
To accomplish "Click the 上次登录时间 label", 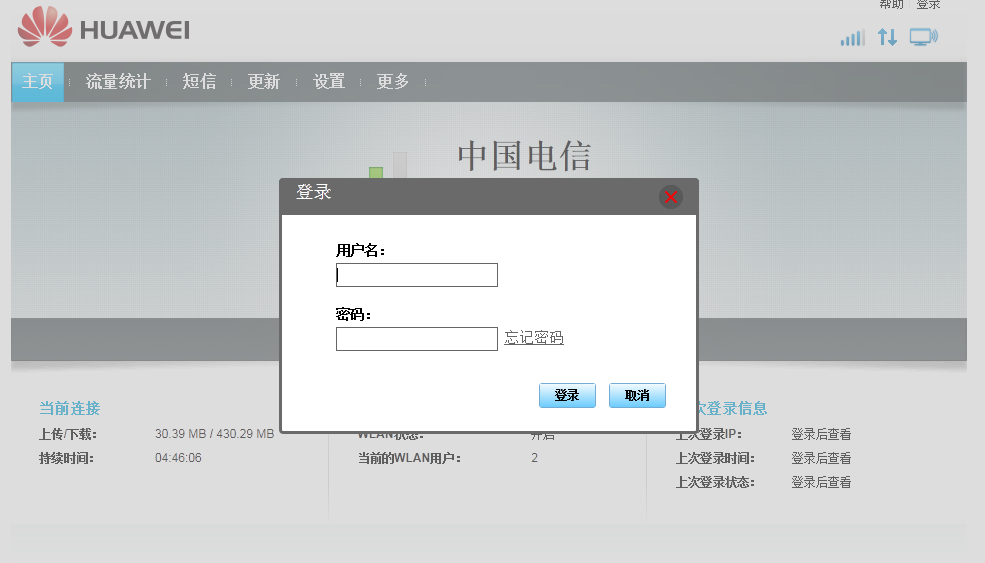I will pos(715,458).
